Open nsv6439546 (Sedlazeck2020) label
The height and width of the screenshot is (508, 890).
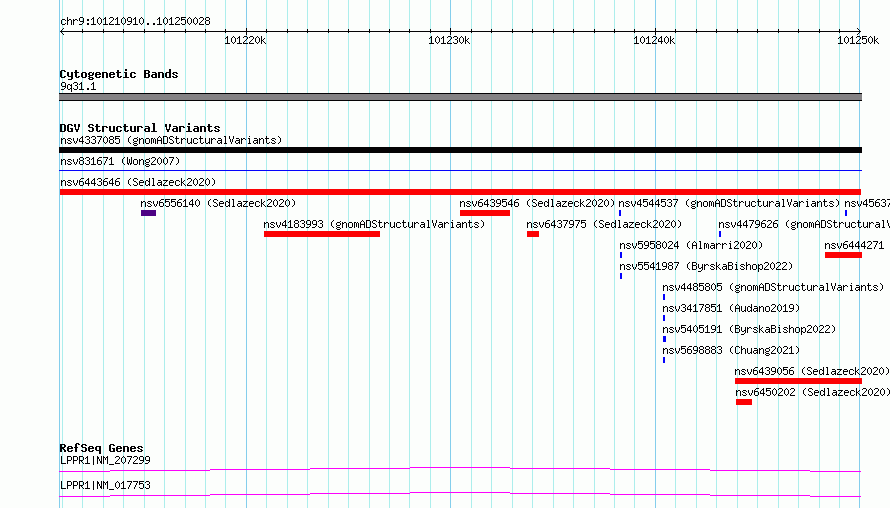[537, 203]
